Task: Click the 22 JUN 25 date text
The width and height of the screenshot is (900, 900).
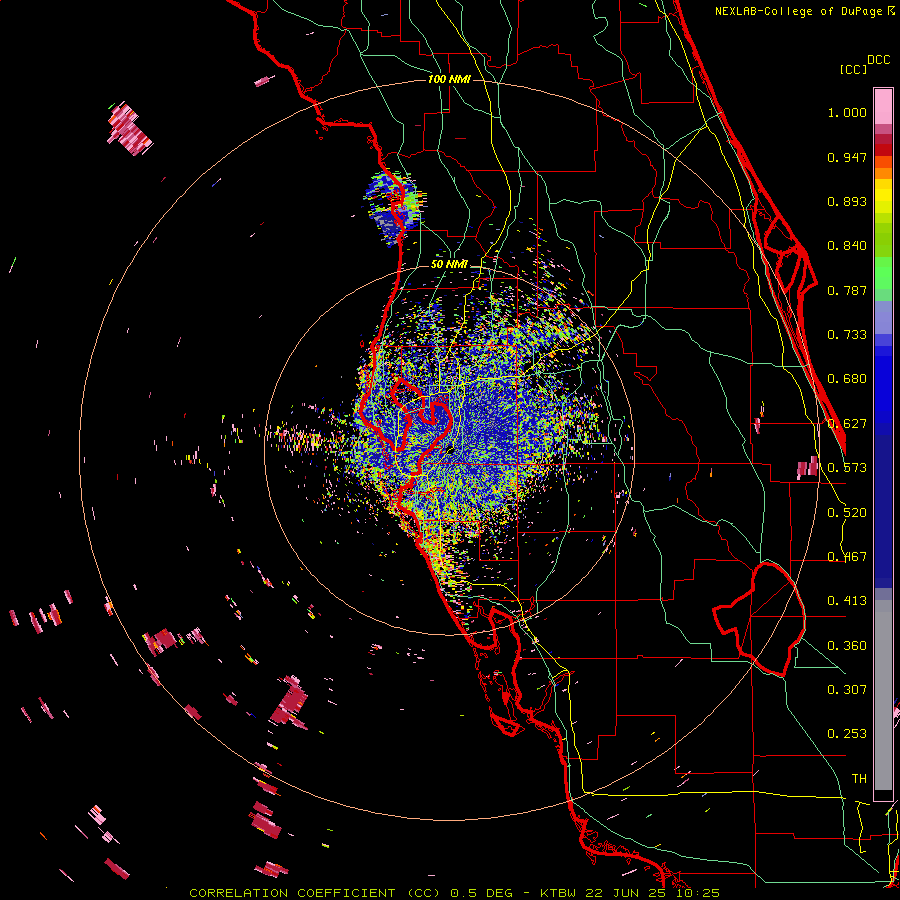Action: [625, 893]
